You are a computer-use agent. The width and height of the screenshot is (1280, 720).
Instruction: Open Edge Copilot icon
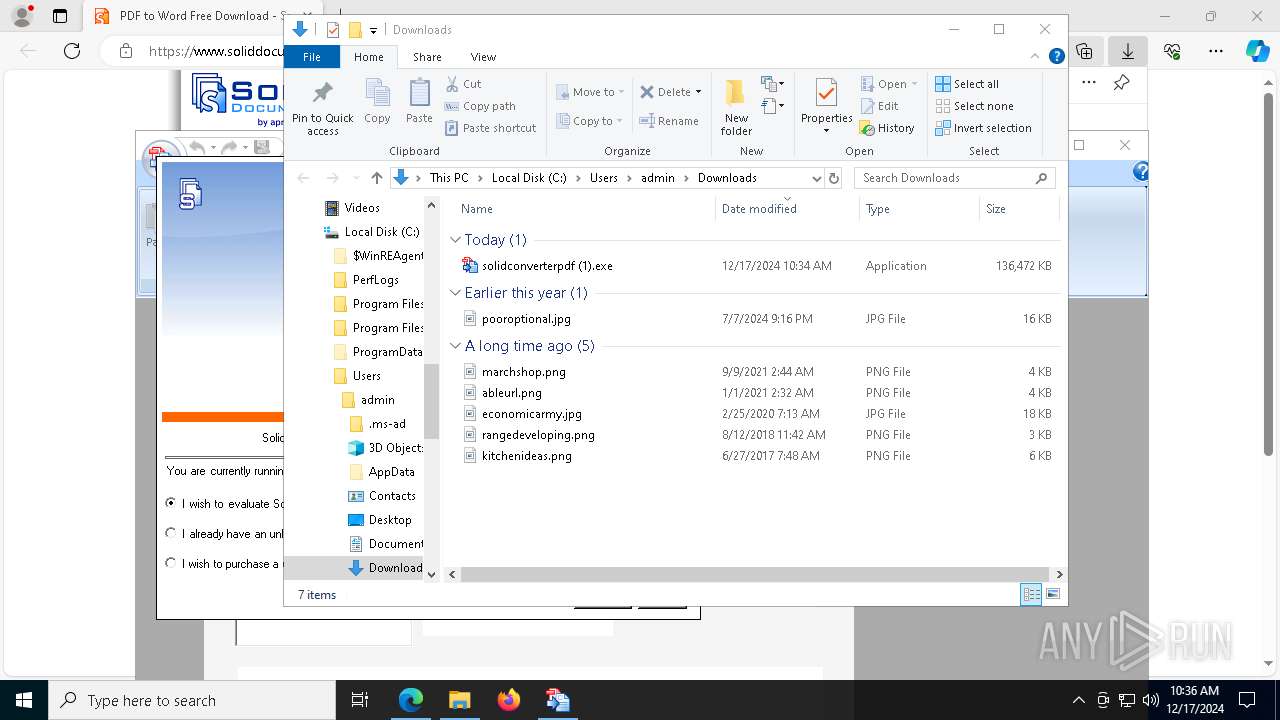pos(1257,51)
